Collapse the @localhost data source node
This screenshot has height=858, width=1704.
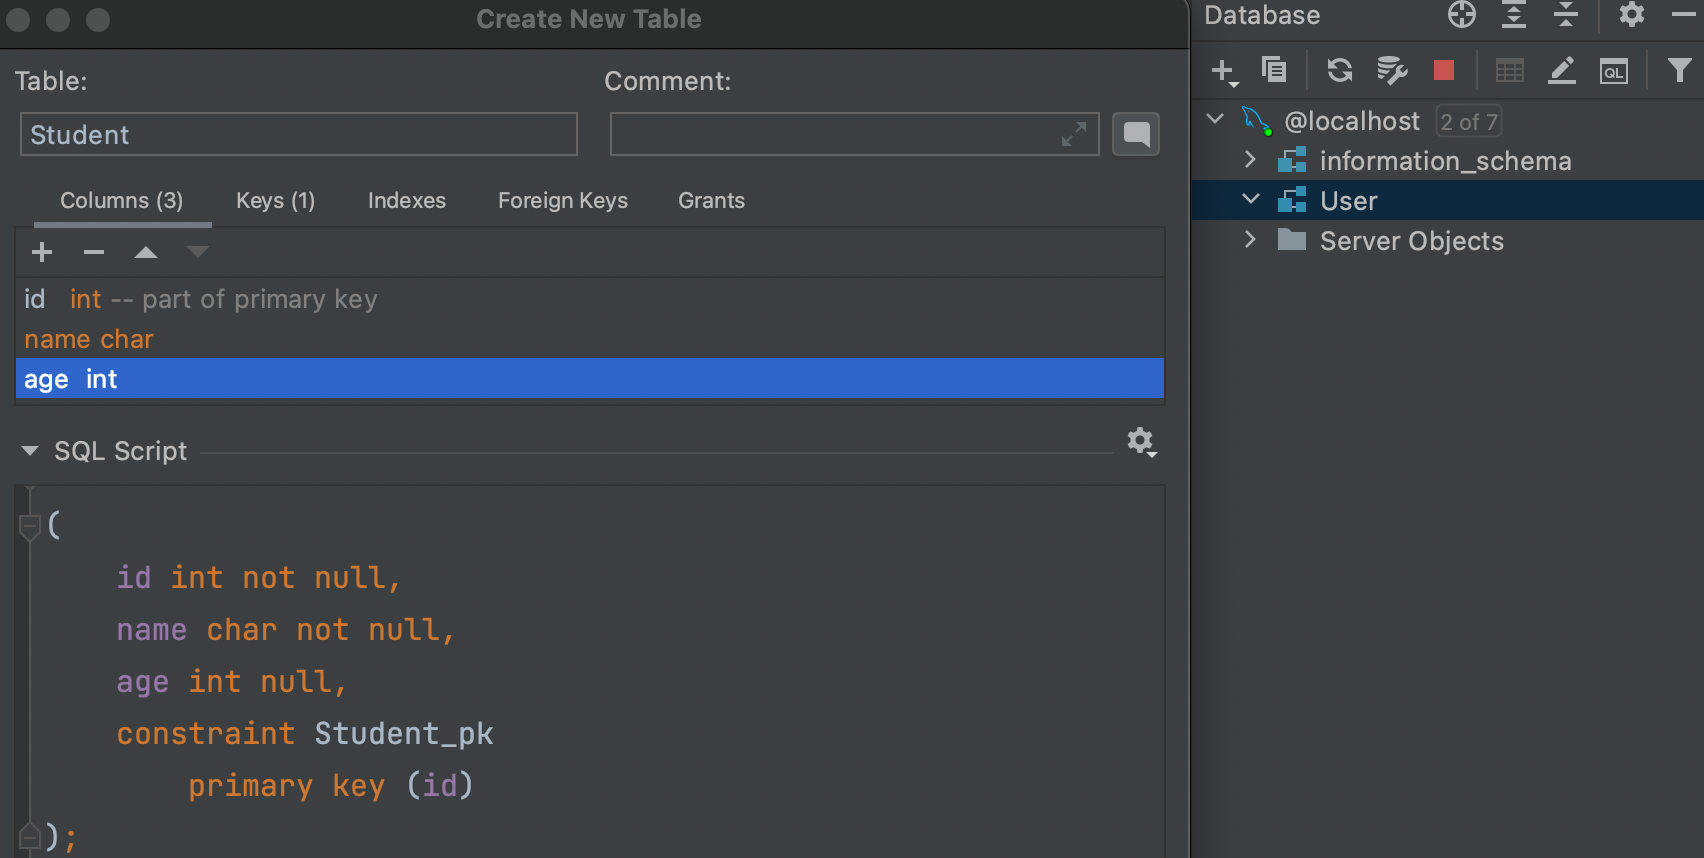coord(1216,119)
